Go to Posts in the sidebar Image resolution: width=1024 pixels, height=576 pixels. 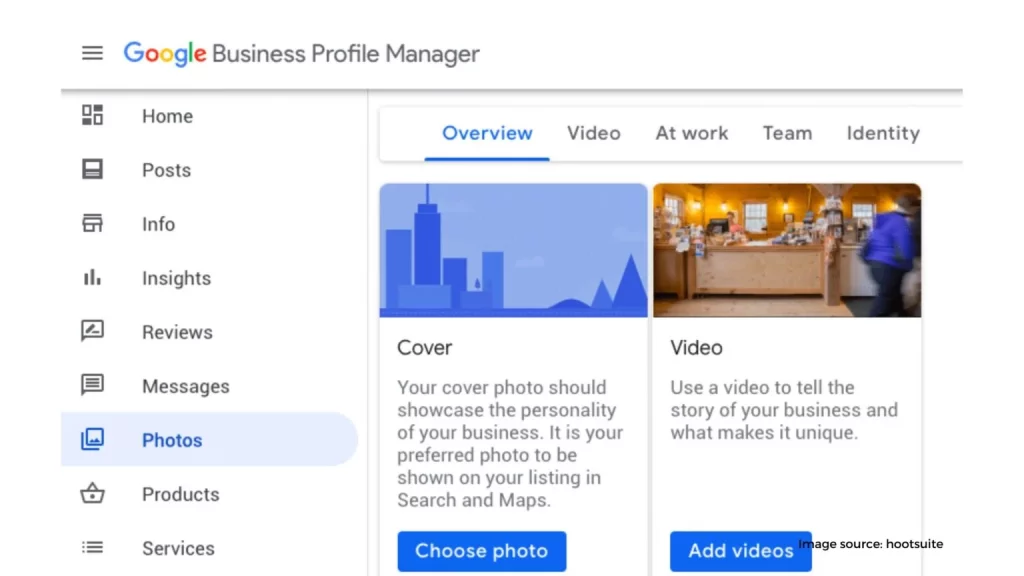pyautogui.click(x=167, y=170)
